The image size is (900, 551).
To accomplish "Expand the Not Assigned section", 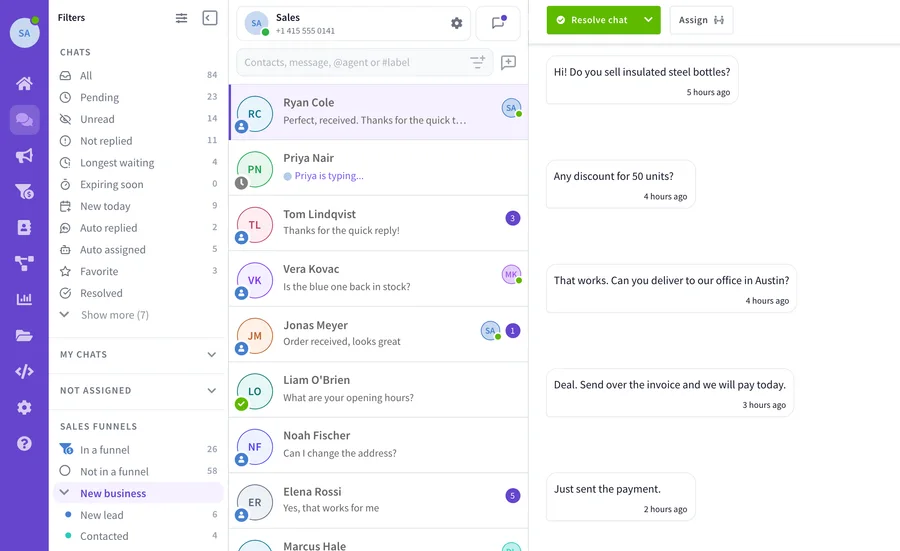I will [x=138, y=390].
